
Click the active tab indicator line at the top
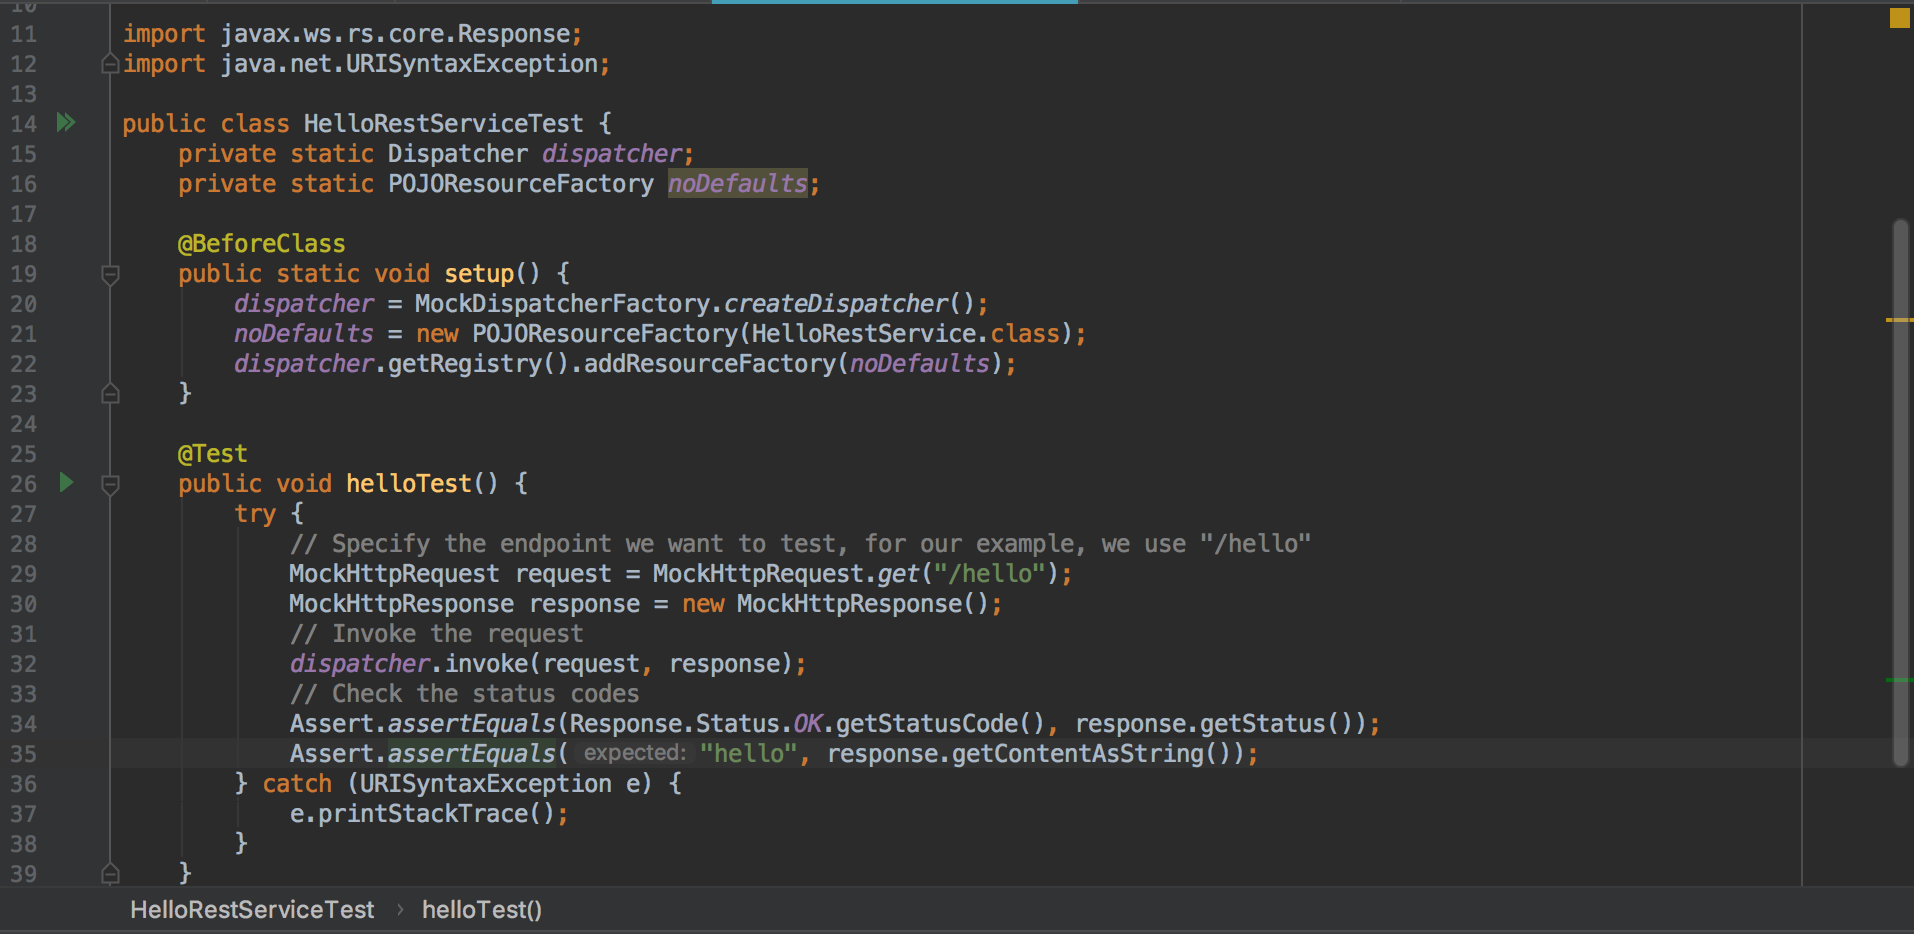895,2
